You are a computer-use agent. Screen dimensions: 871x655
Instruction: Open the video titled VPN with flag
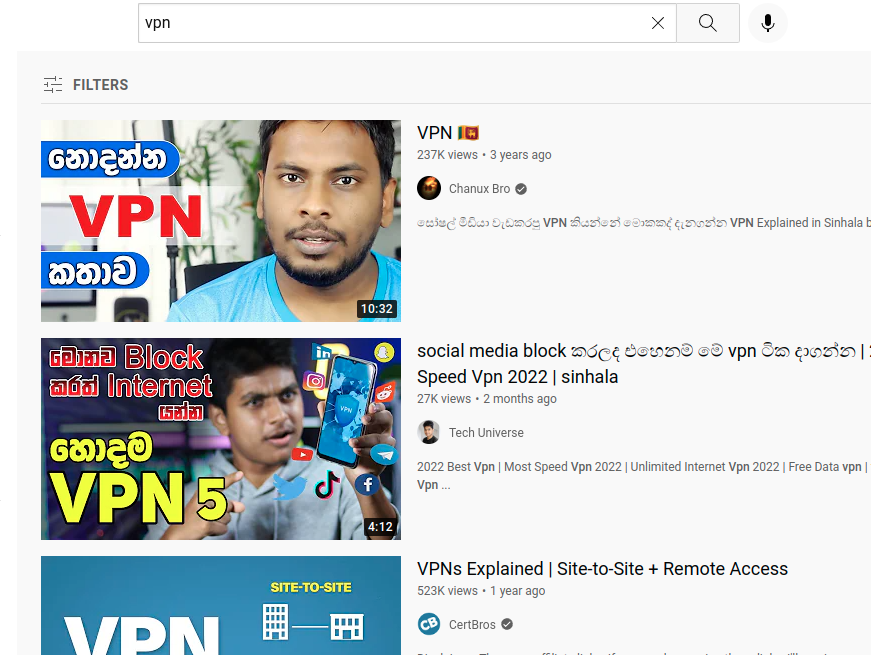(448, 133)
